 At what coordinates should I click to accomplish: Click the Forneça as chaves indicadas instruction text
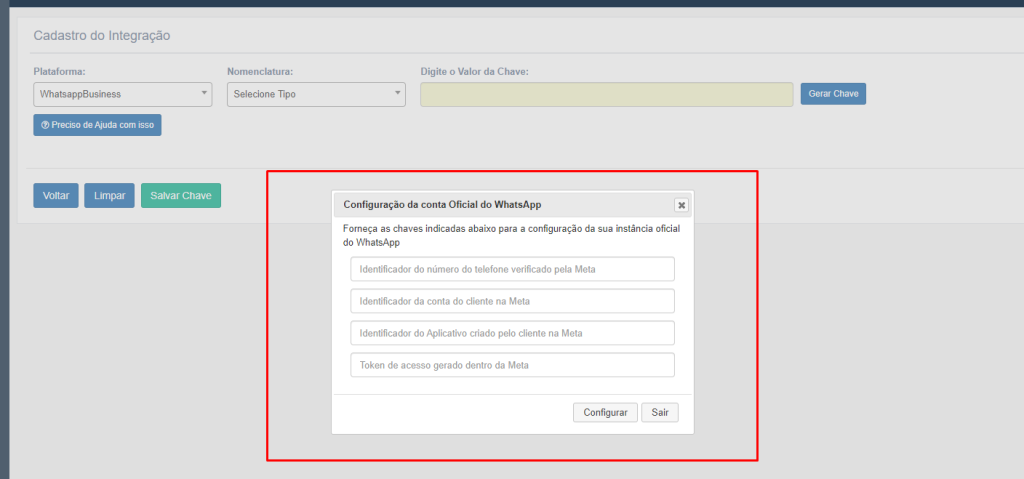click(512, 236)
